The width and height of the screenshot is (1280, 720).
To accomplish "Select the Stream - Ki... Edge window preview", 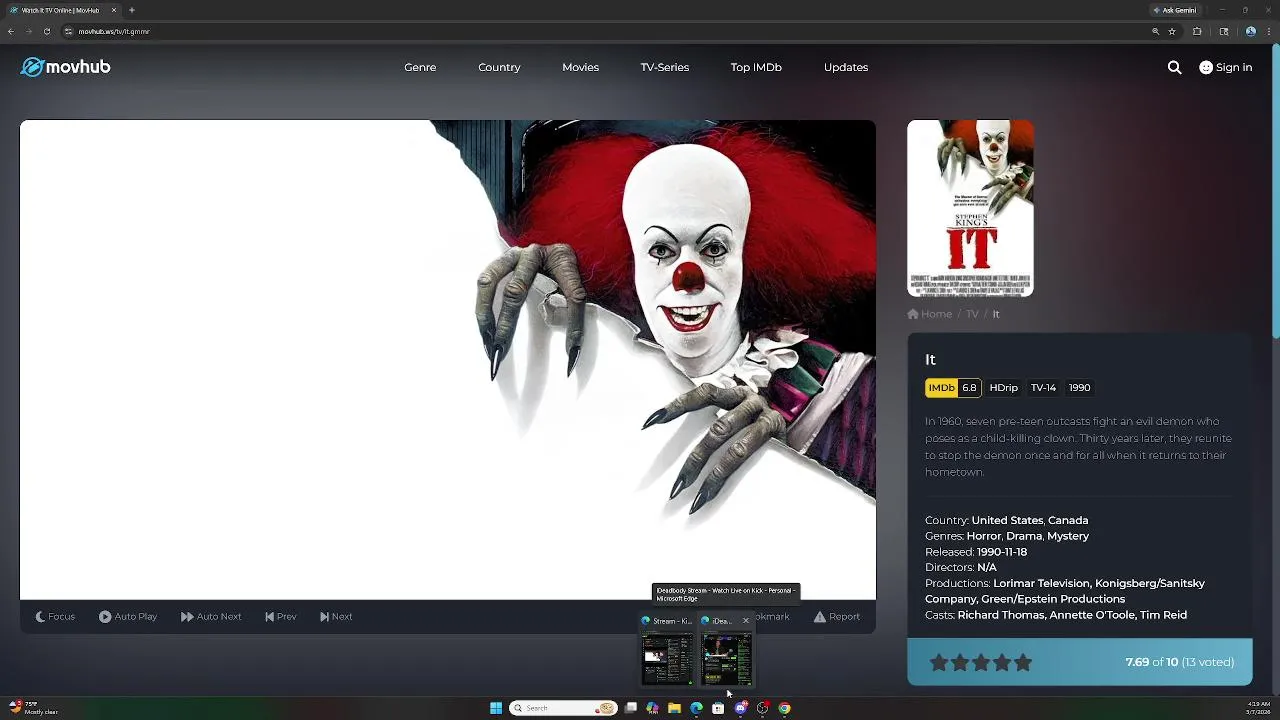I will tap(667, 651).
